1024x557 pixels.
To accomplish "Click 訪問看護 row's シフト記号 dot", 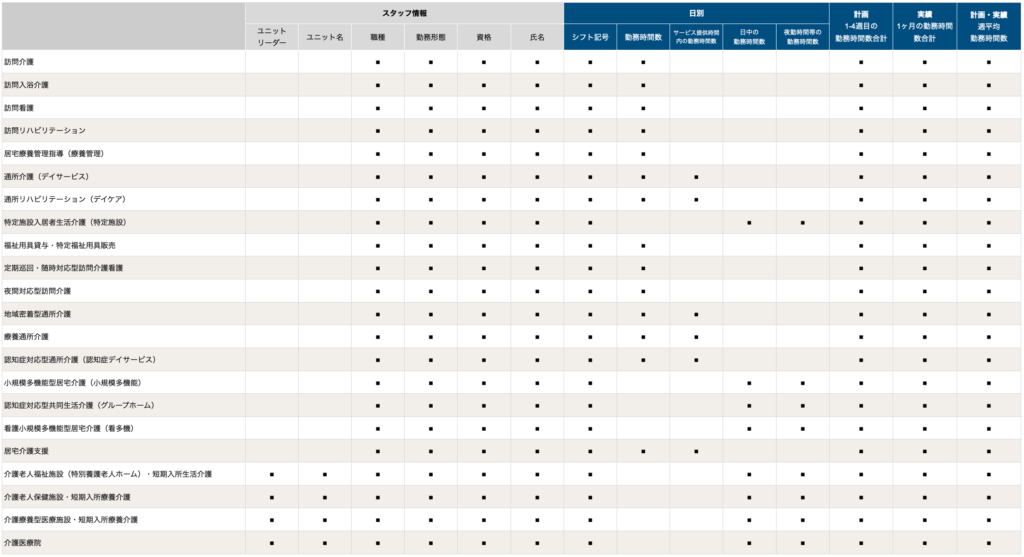I will pos(590,108).
